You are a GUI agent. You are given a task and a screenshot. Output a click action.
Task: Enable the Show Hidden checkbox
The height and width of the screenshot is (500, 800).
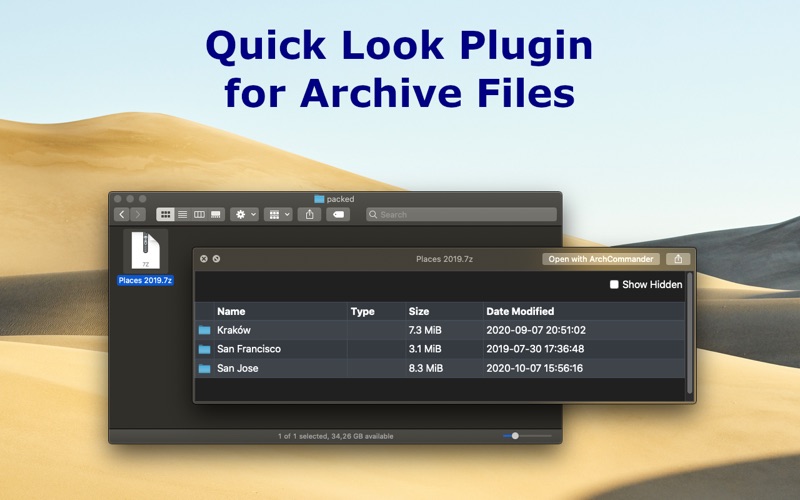tap(614, 284)
